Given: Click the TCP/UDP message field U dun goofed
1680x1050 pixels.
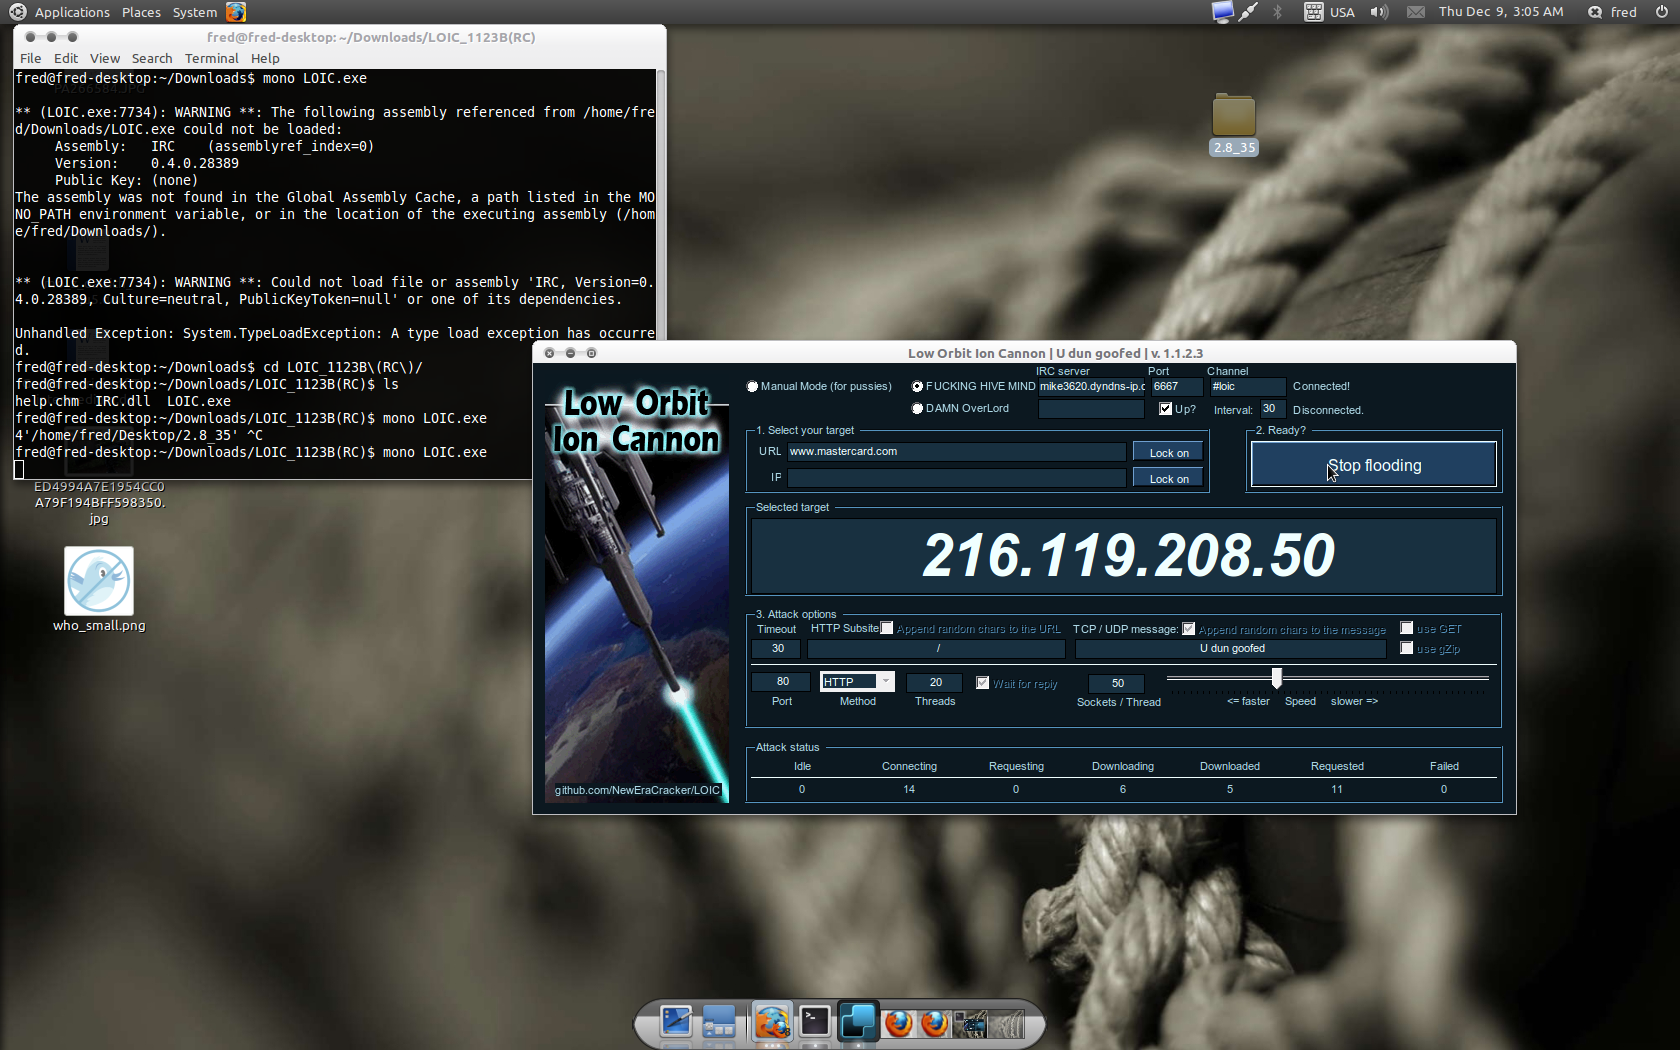Looking at the screenshot, I should (1231, 649).
